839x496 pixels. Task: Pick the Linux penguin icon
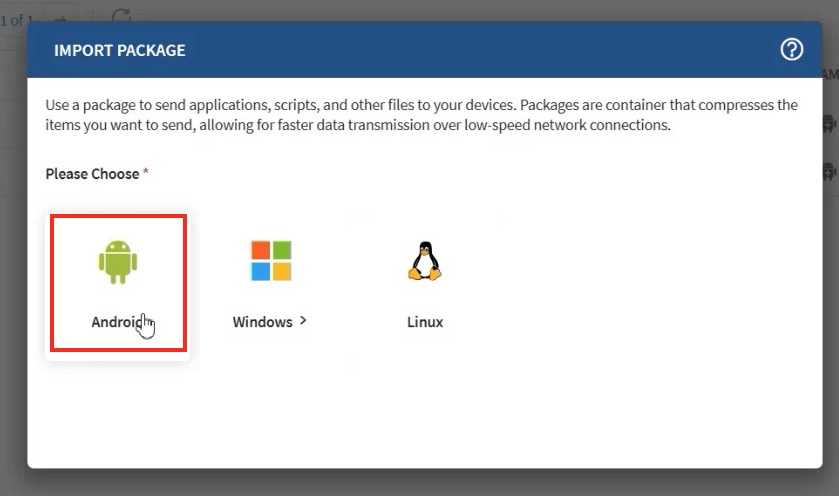click(425, 260)
